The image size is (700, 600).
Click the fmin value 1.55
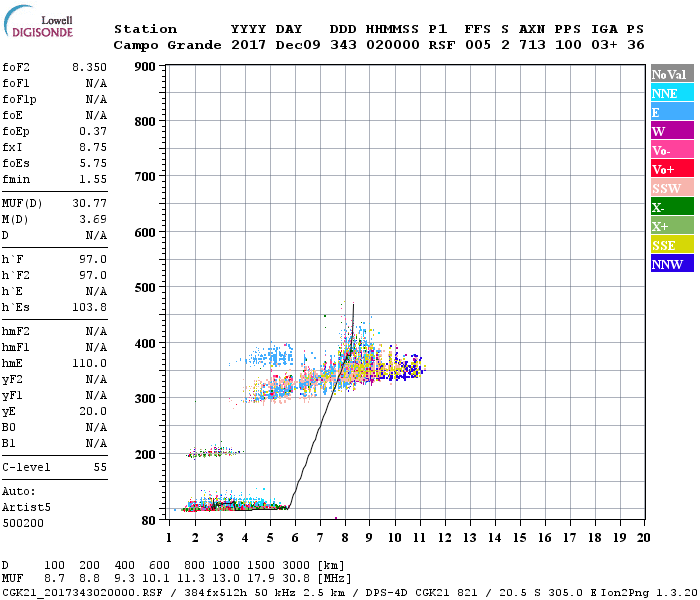(93, 179)
